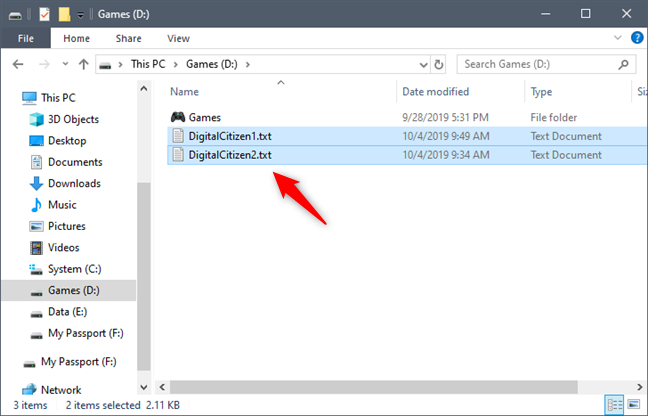Open System (C:) drive in navigation pane
This screenshot has height=416, width=648.
coord(74,269)
